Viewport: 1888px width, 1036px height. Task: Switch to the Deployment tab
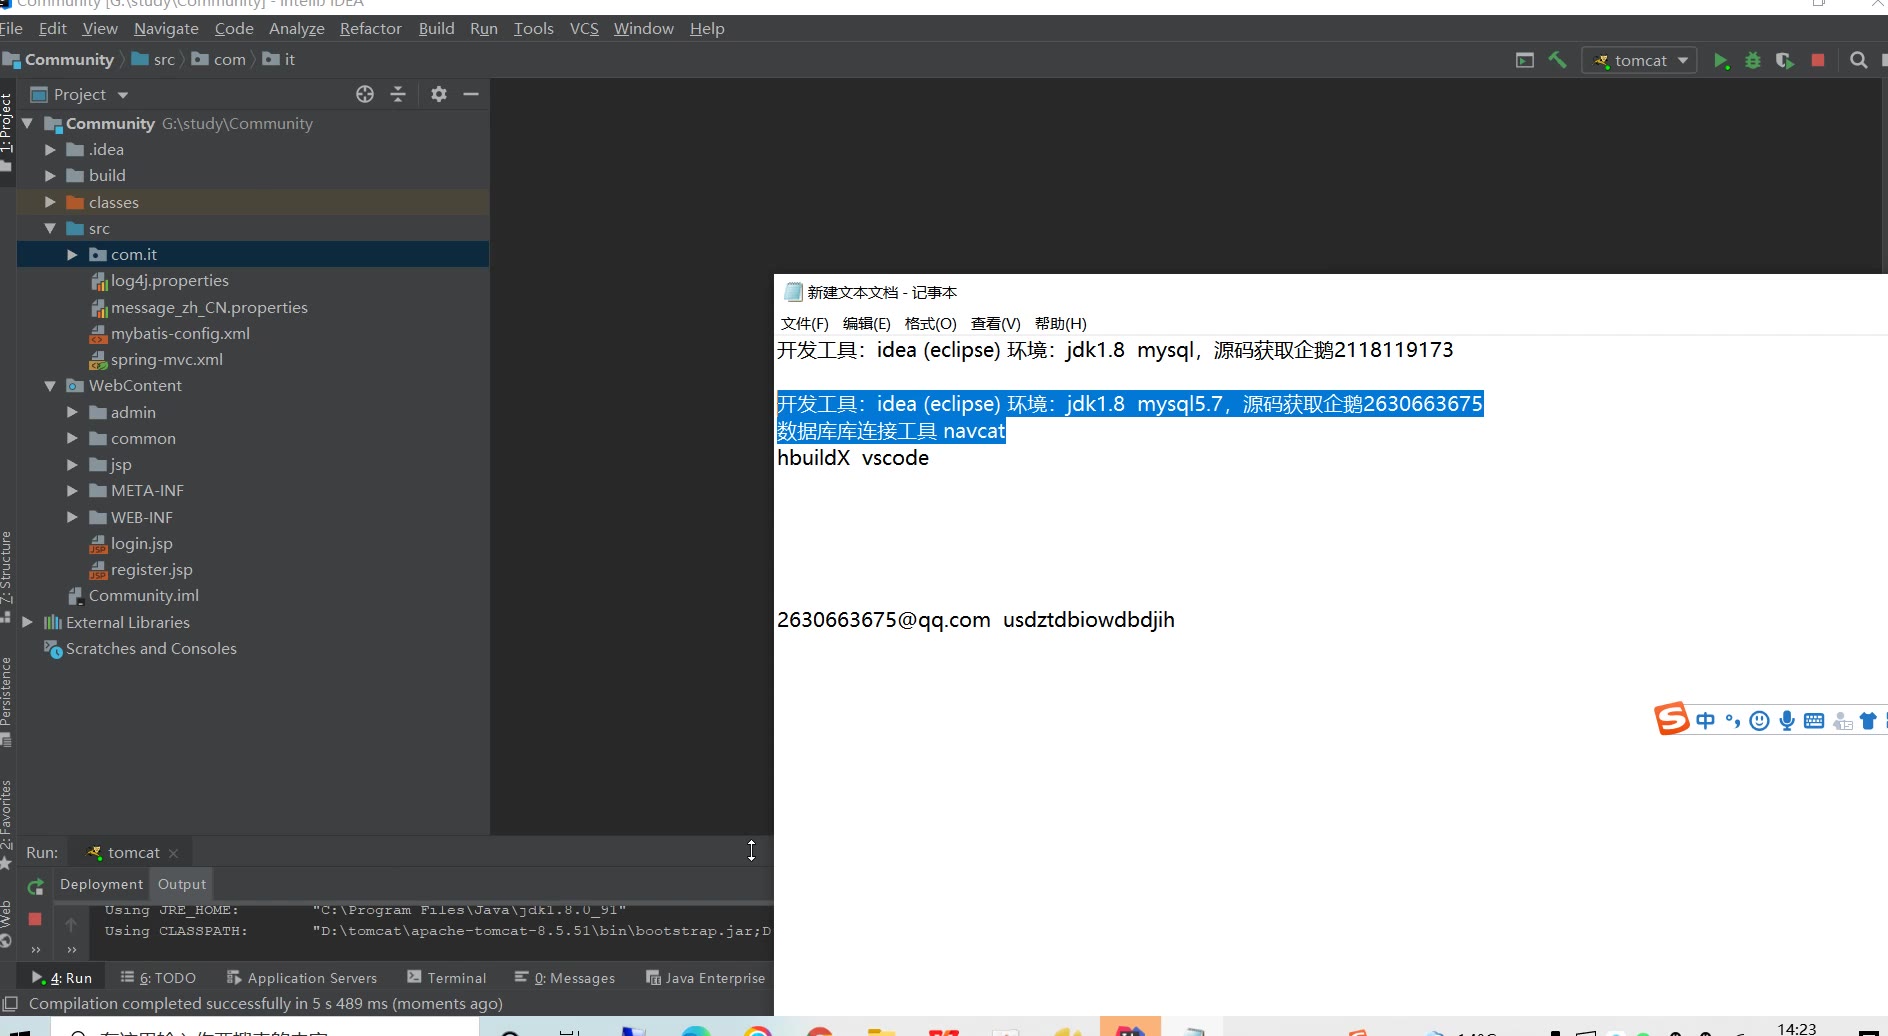point(101,884)
